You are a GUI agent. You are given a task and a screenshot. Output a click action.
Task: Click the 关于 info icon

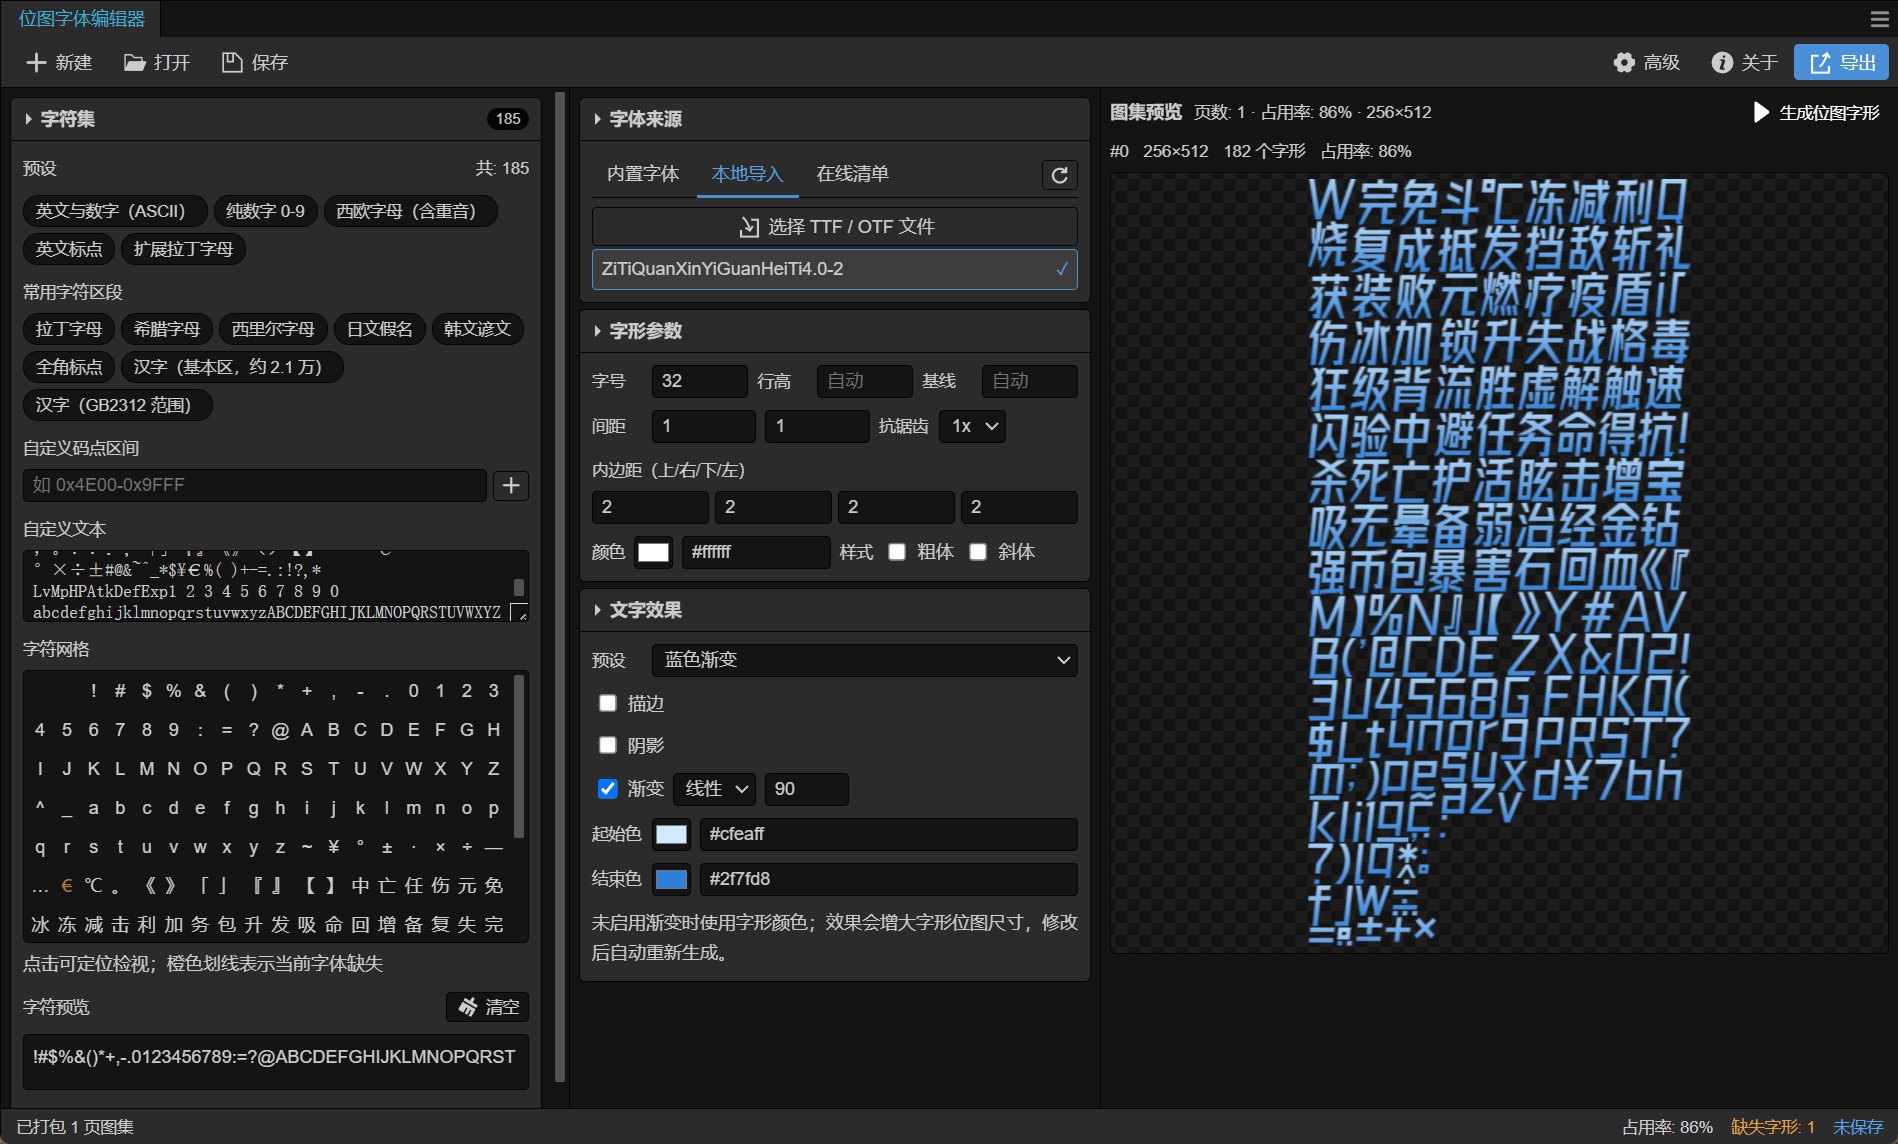(x=1721, y=62)
